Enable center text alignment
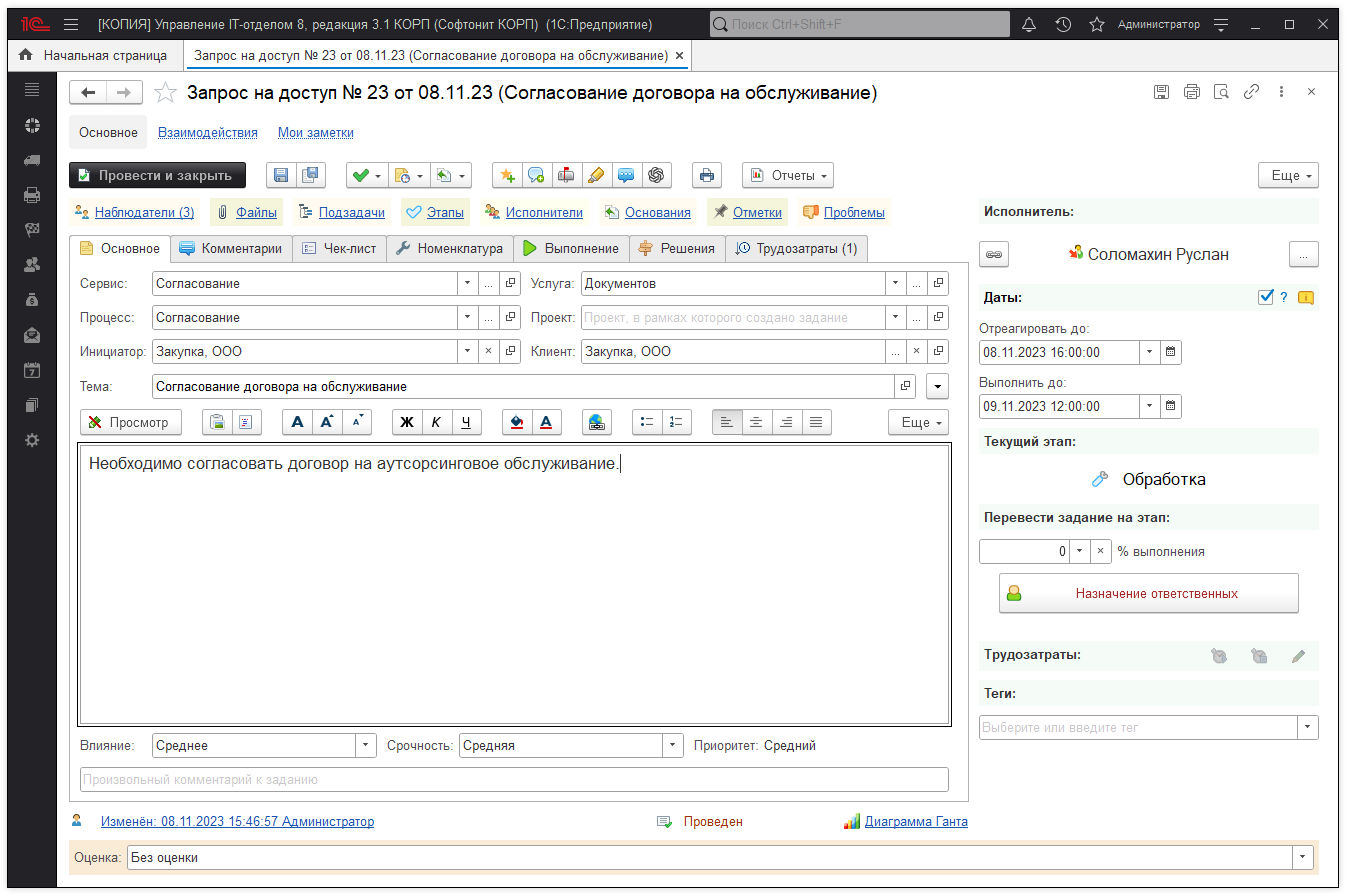The height and width of the screenshot is (895, 1346). [x=756, y=422]
